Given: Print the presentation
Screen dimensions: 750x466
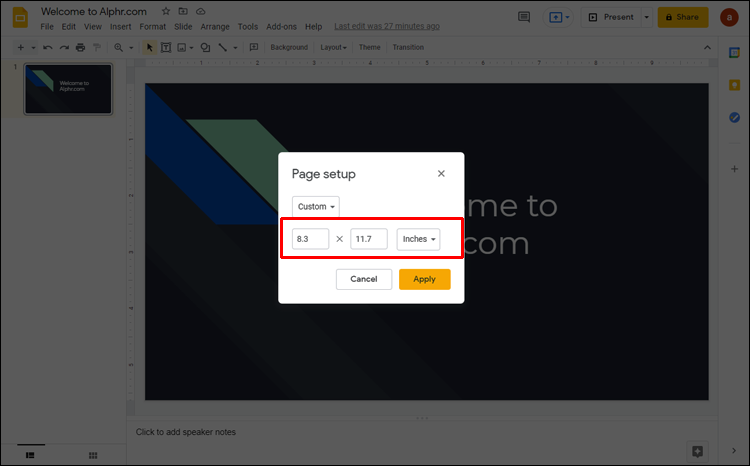Looking at the screenshot, I should [80, 47].
